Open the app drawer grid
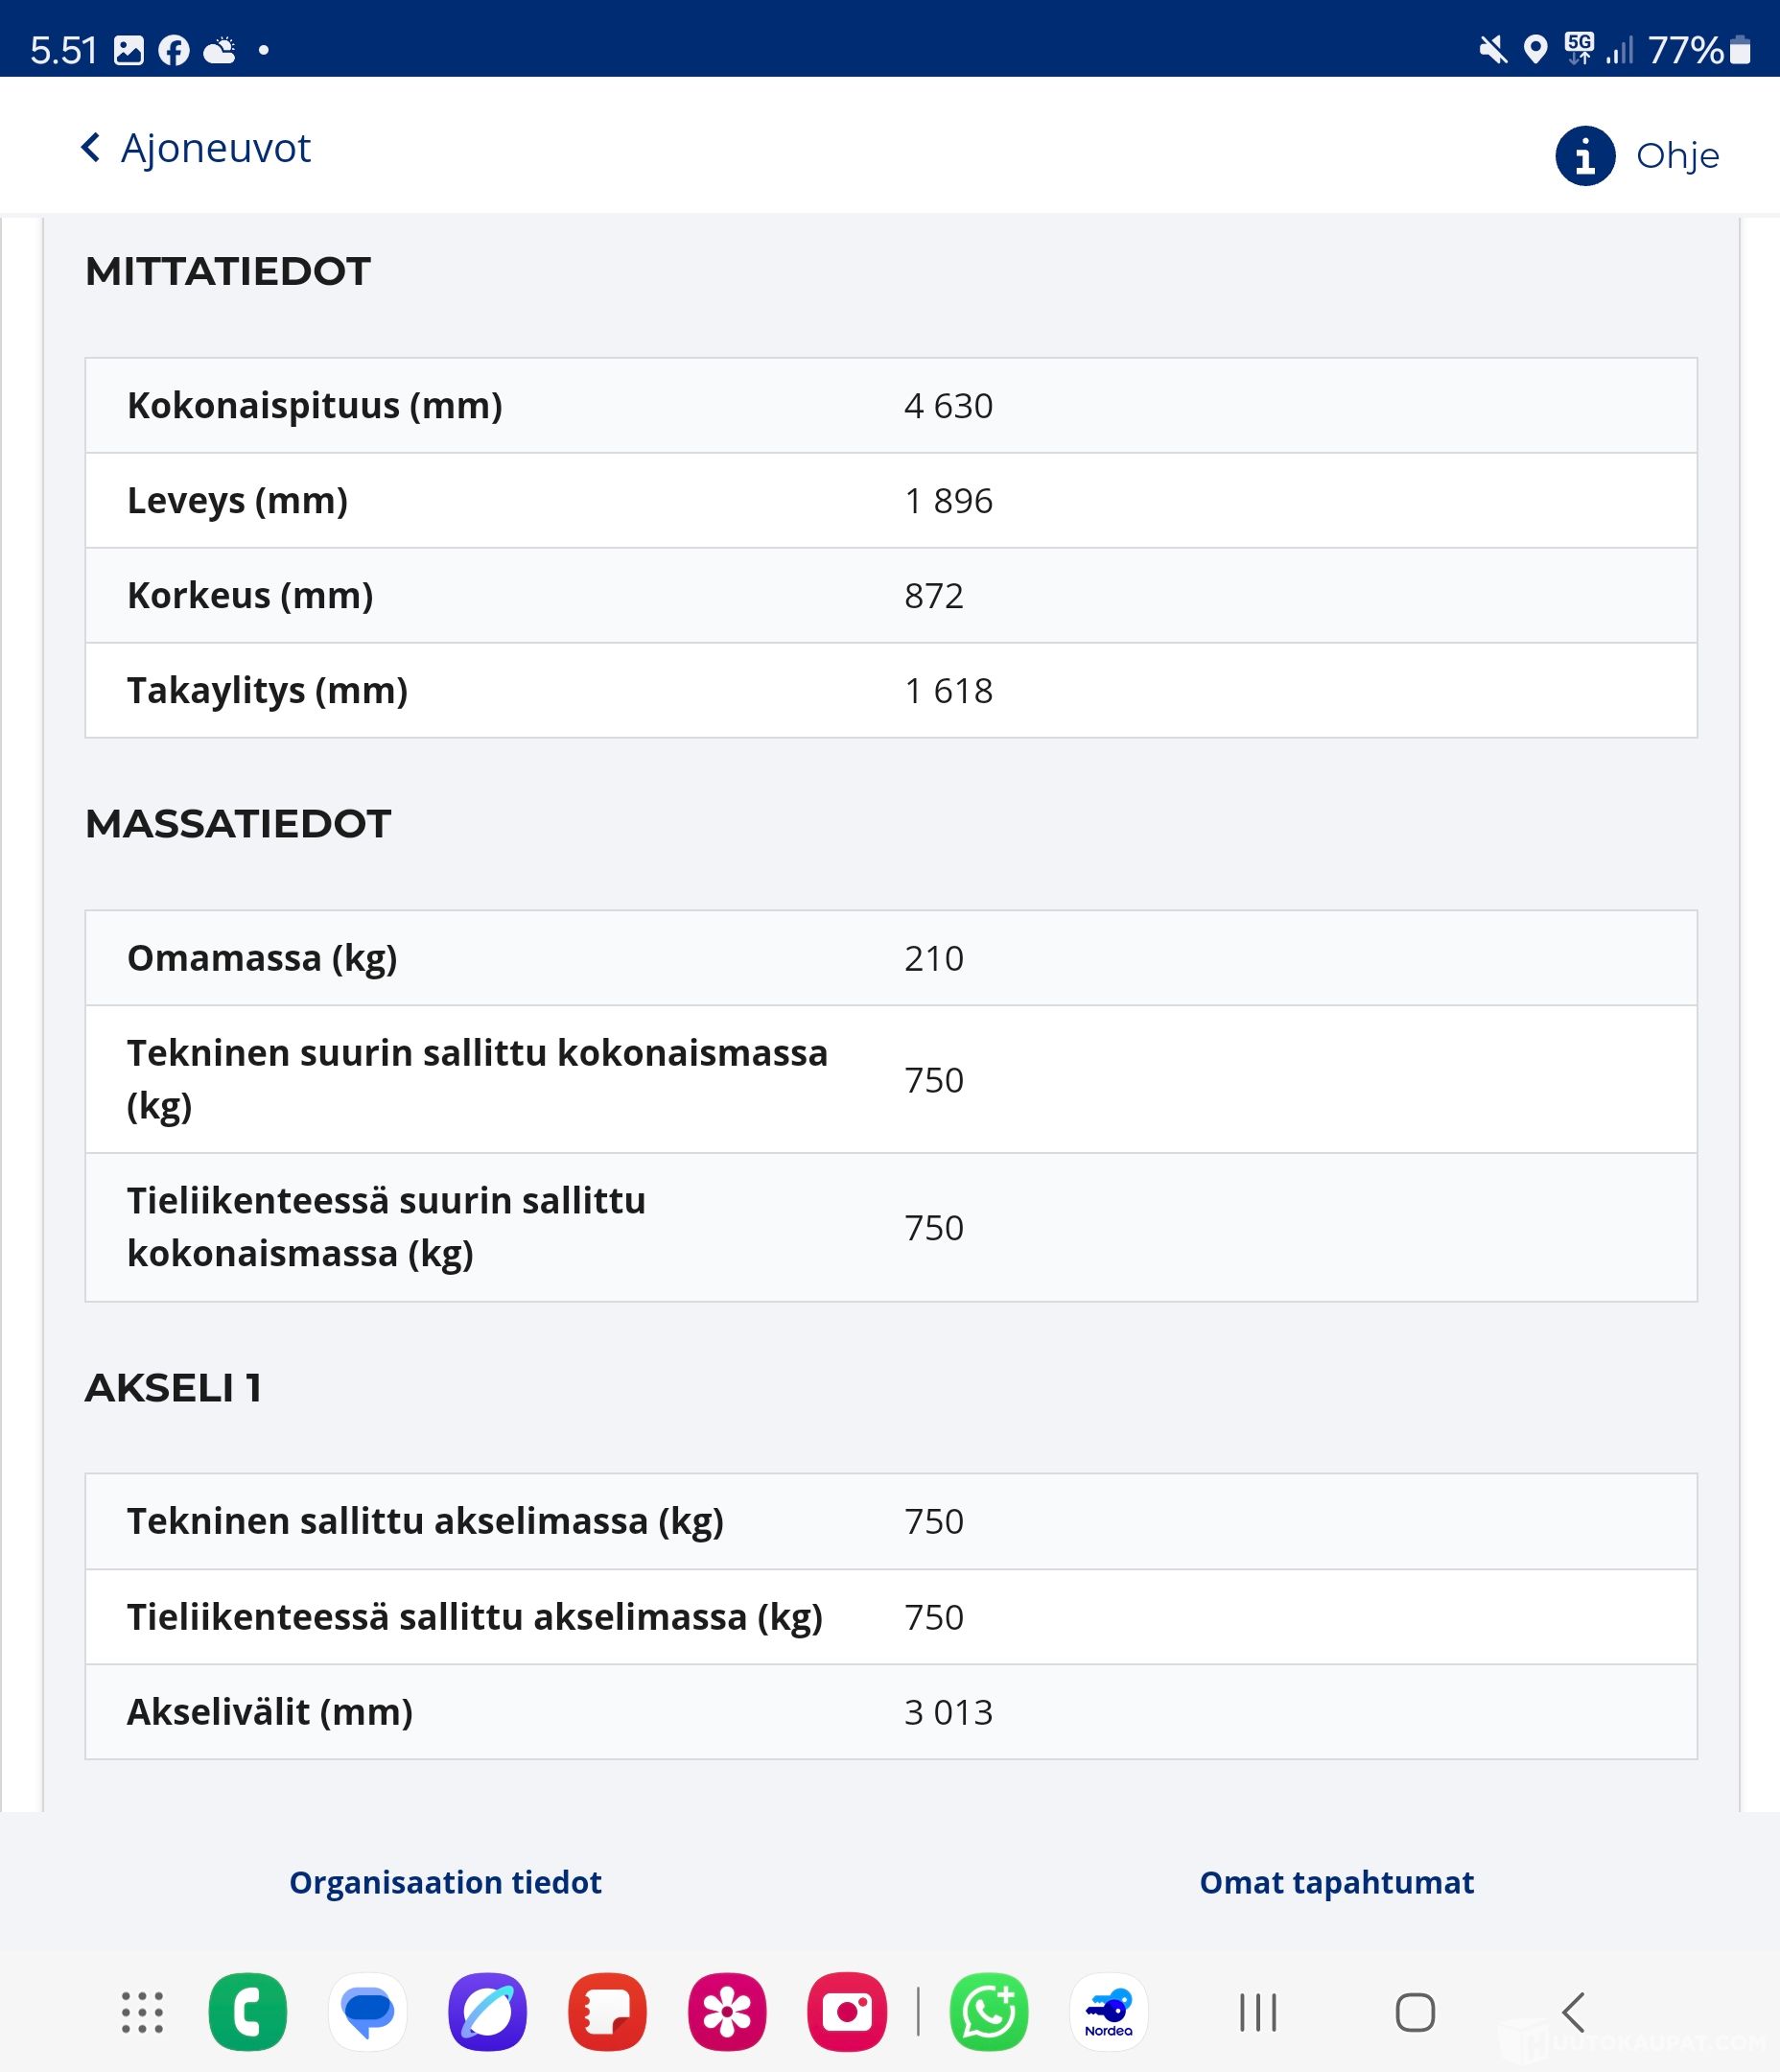Screen dimensions: 1780x2072 point(142,2011)
